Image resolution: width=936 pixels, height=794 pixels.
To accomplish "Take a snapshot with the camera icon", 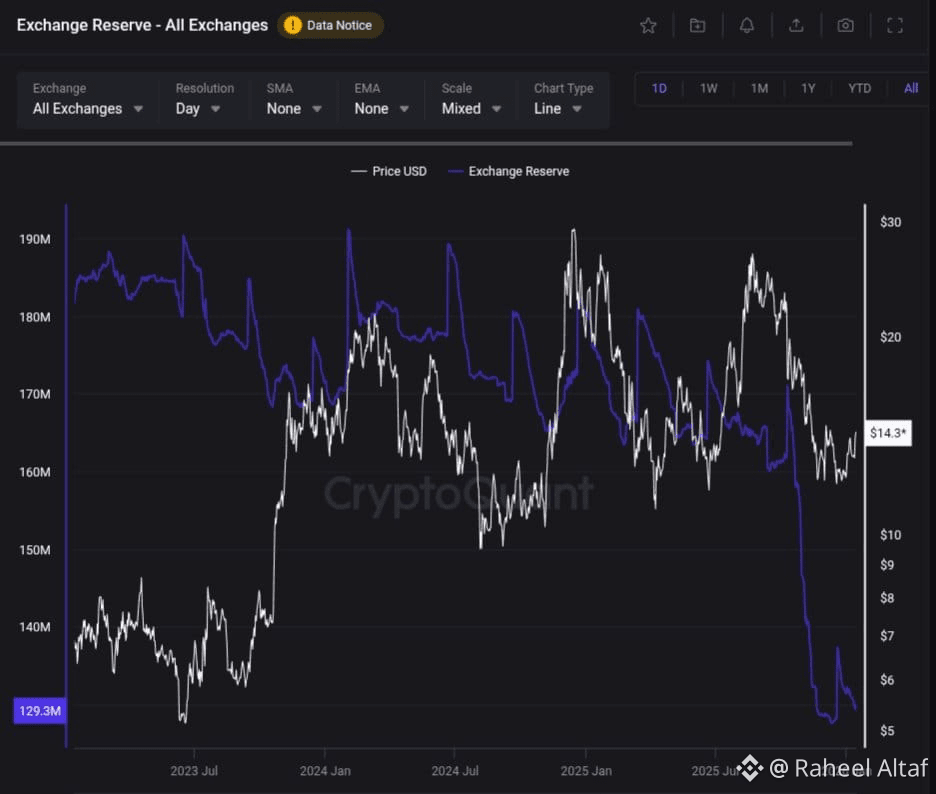I will click(x=845, y=26).
